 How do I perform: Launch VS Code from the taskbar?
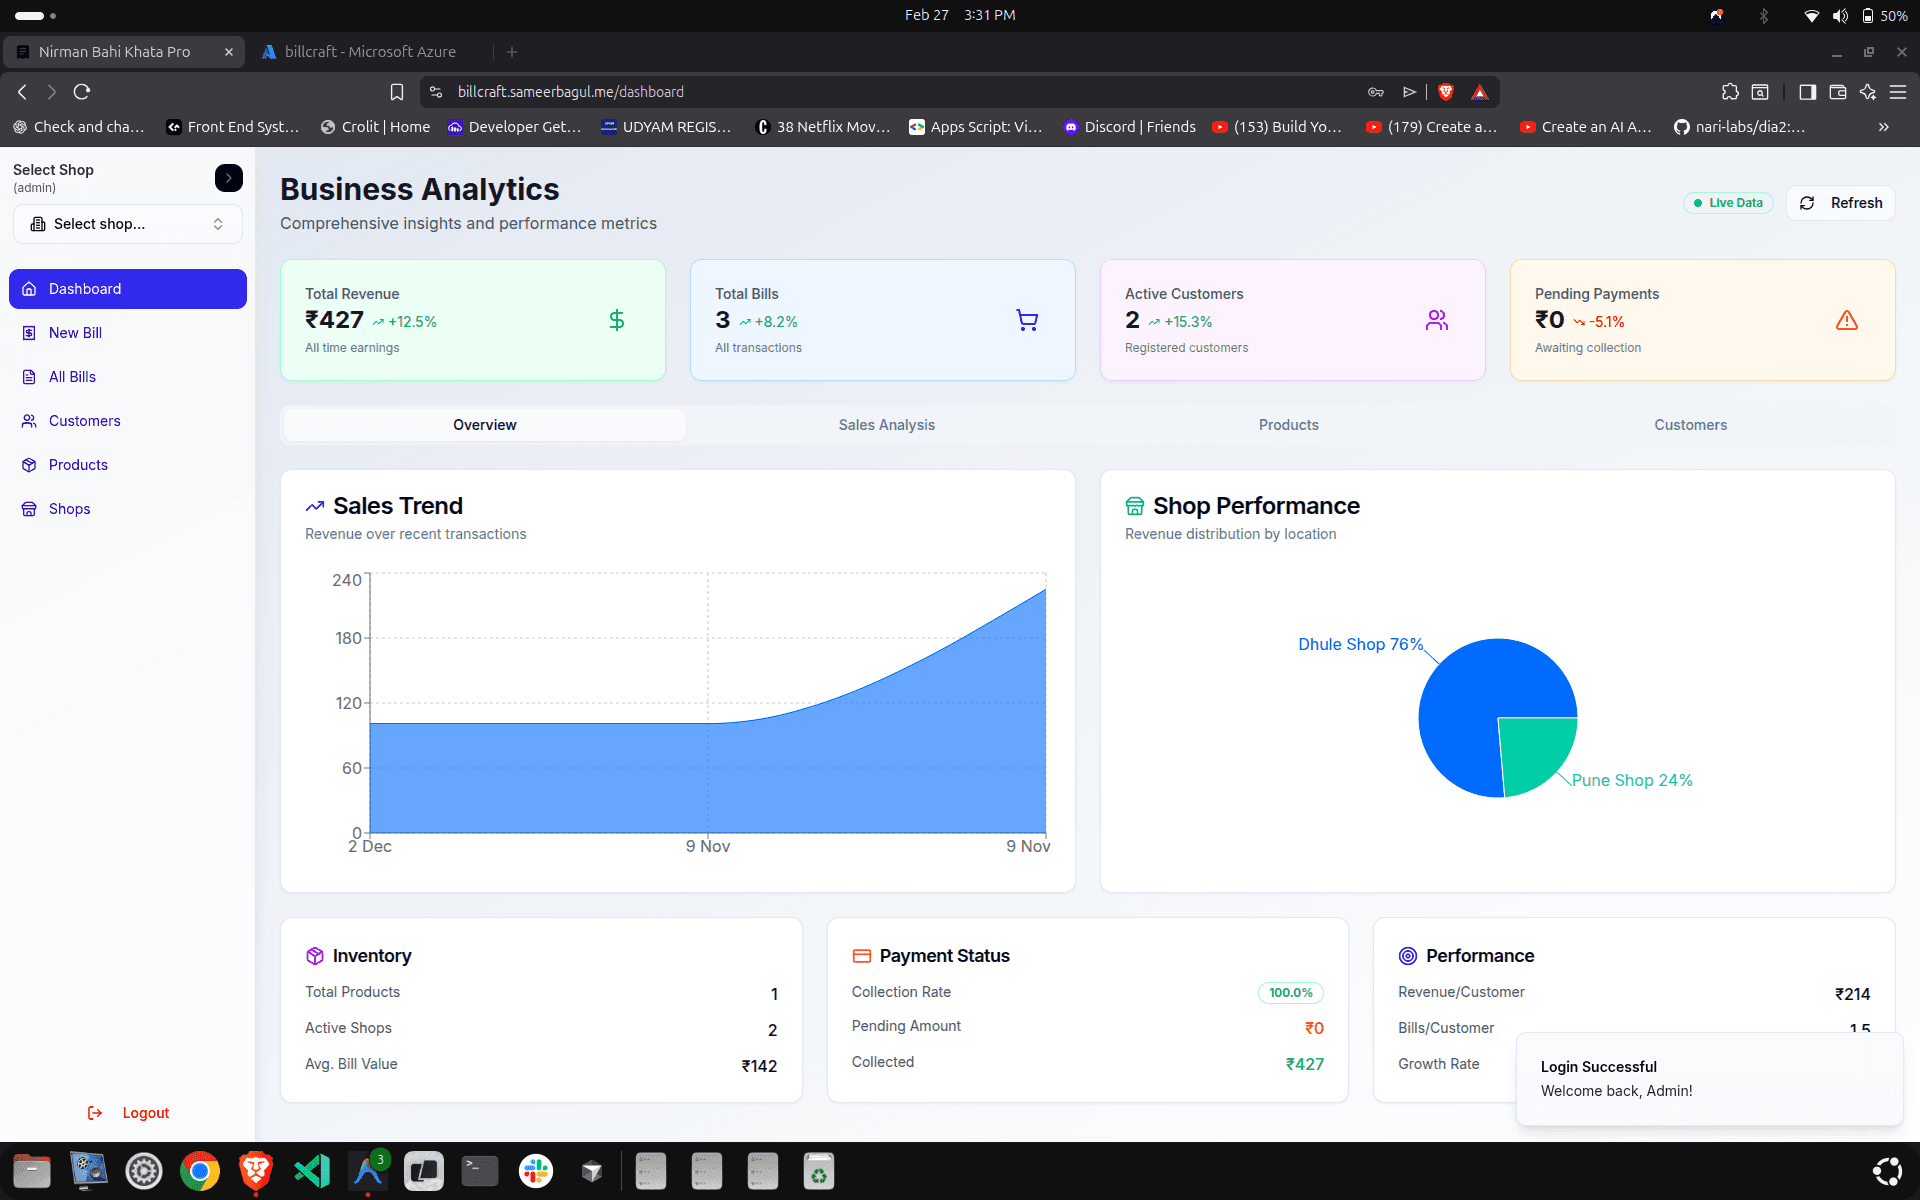click(x=311, y=1170)
